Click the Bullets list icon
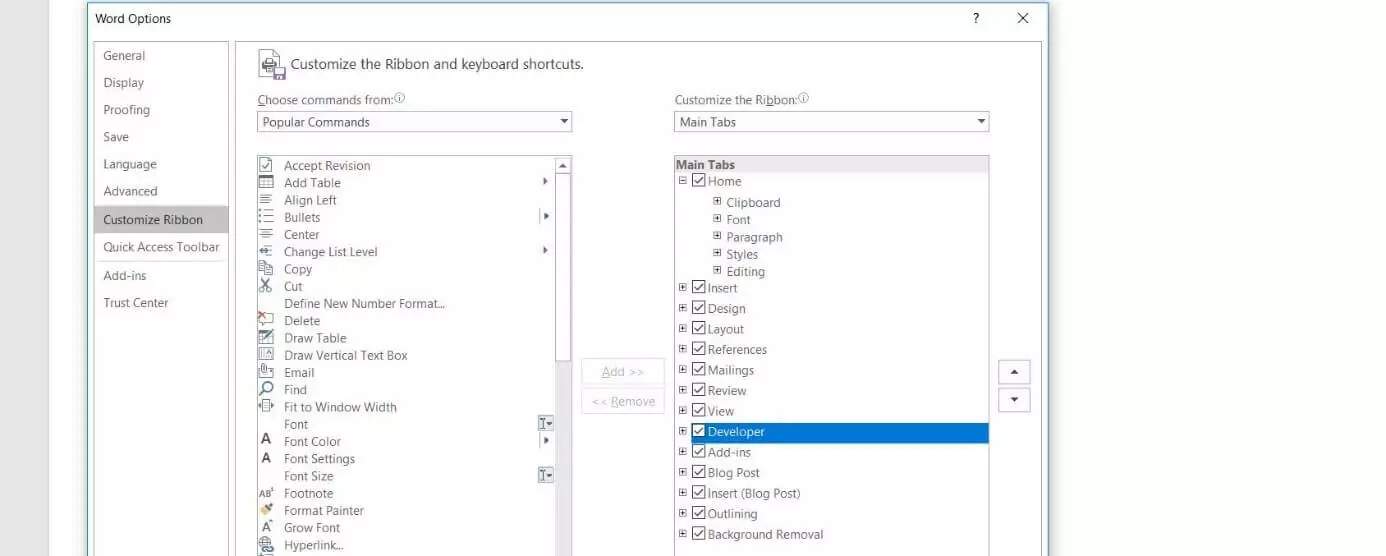 click(x=266, y=217)
